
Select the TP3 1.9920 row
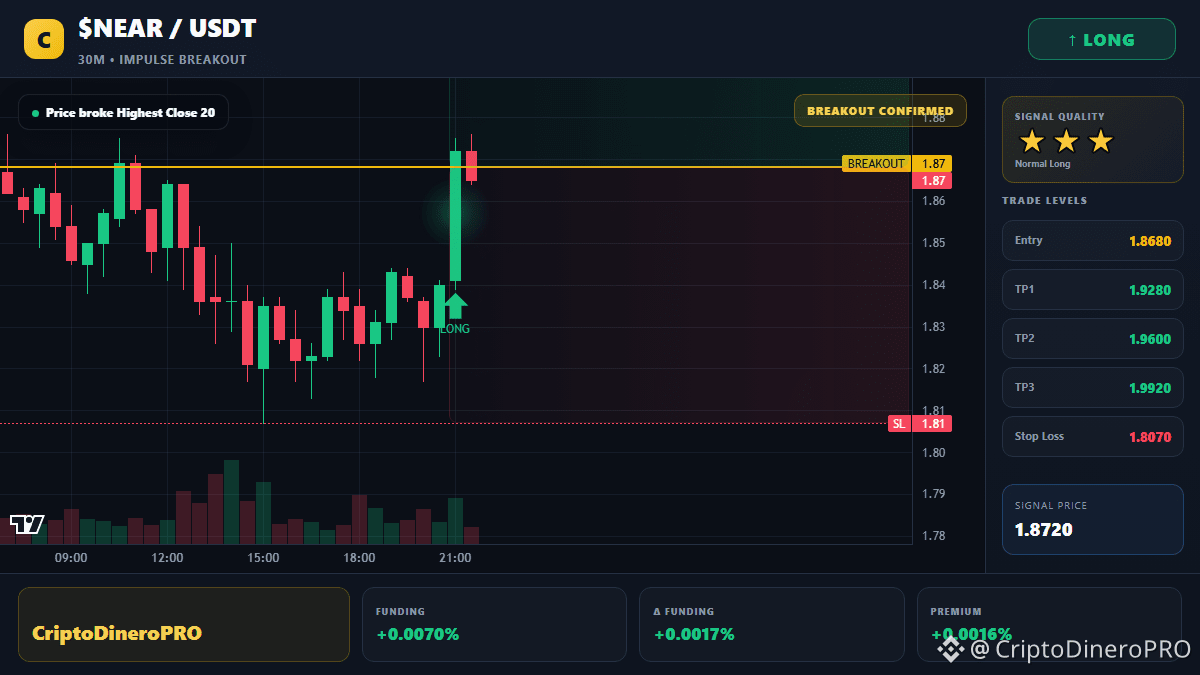click(x=1093, y=387)
